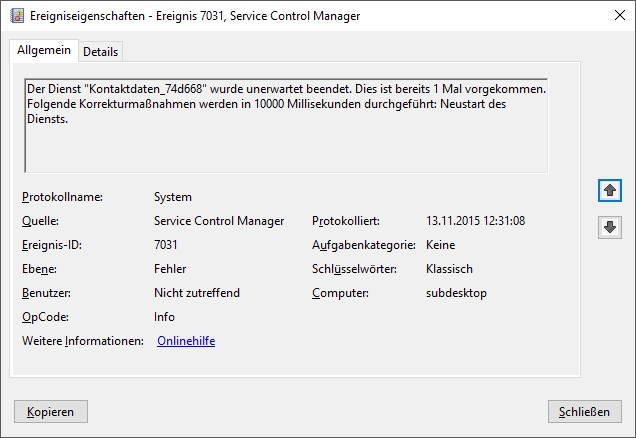Select the Allgemein tab

pyautogui.click(x=43, y=50)
